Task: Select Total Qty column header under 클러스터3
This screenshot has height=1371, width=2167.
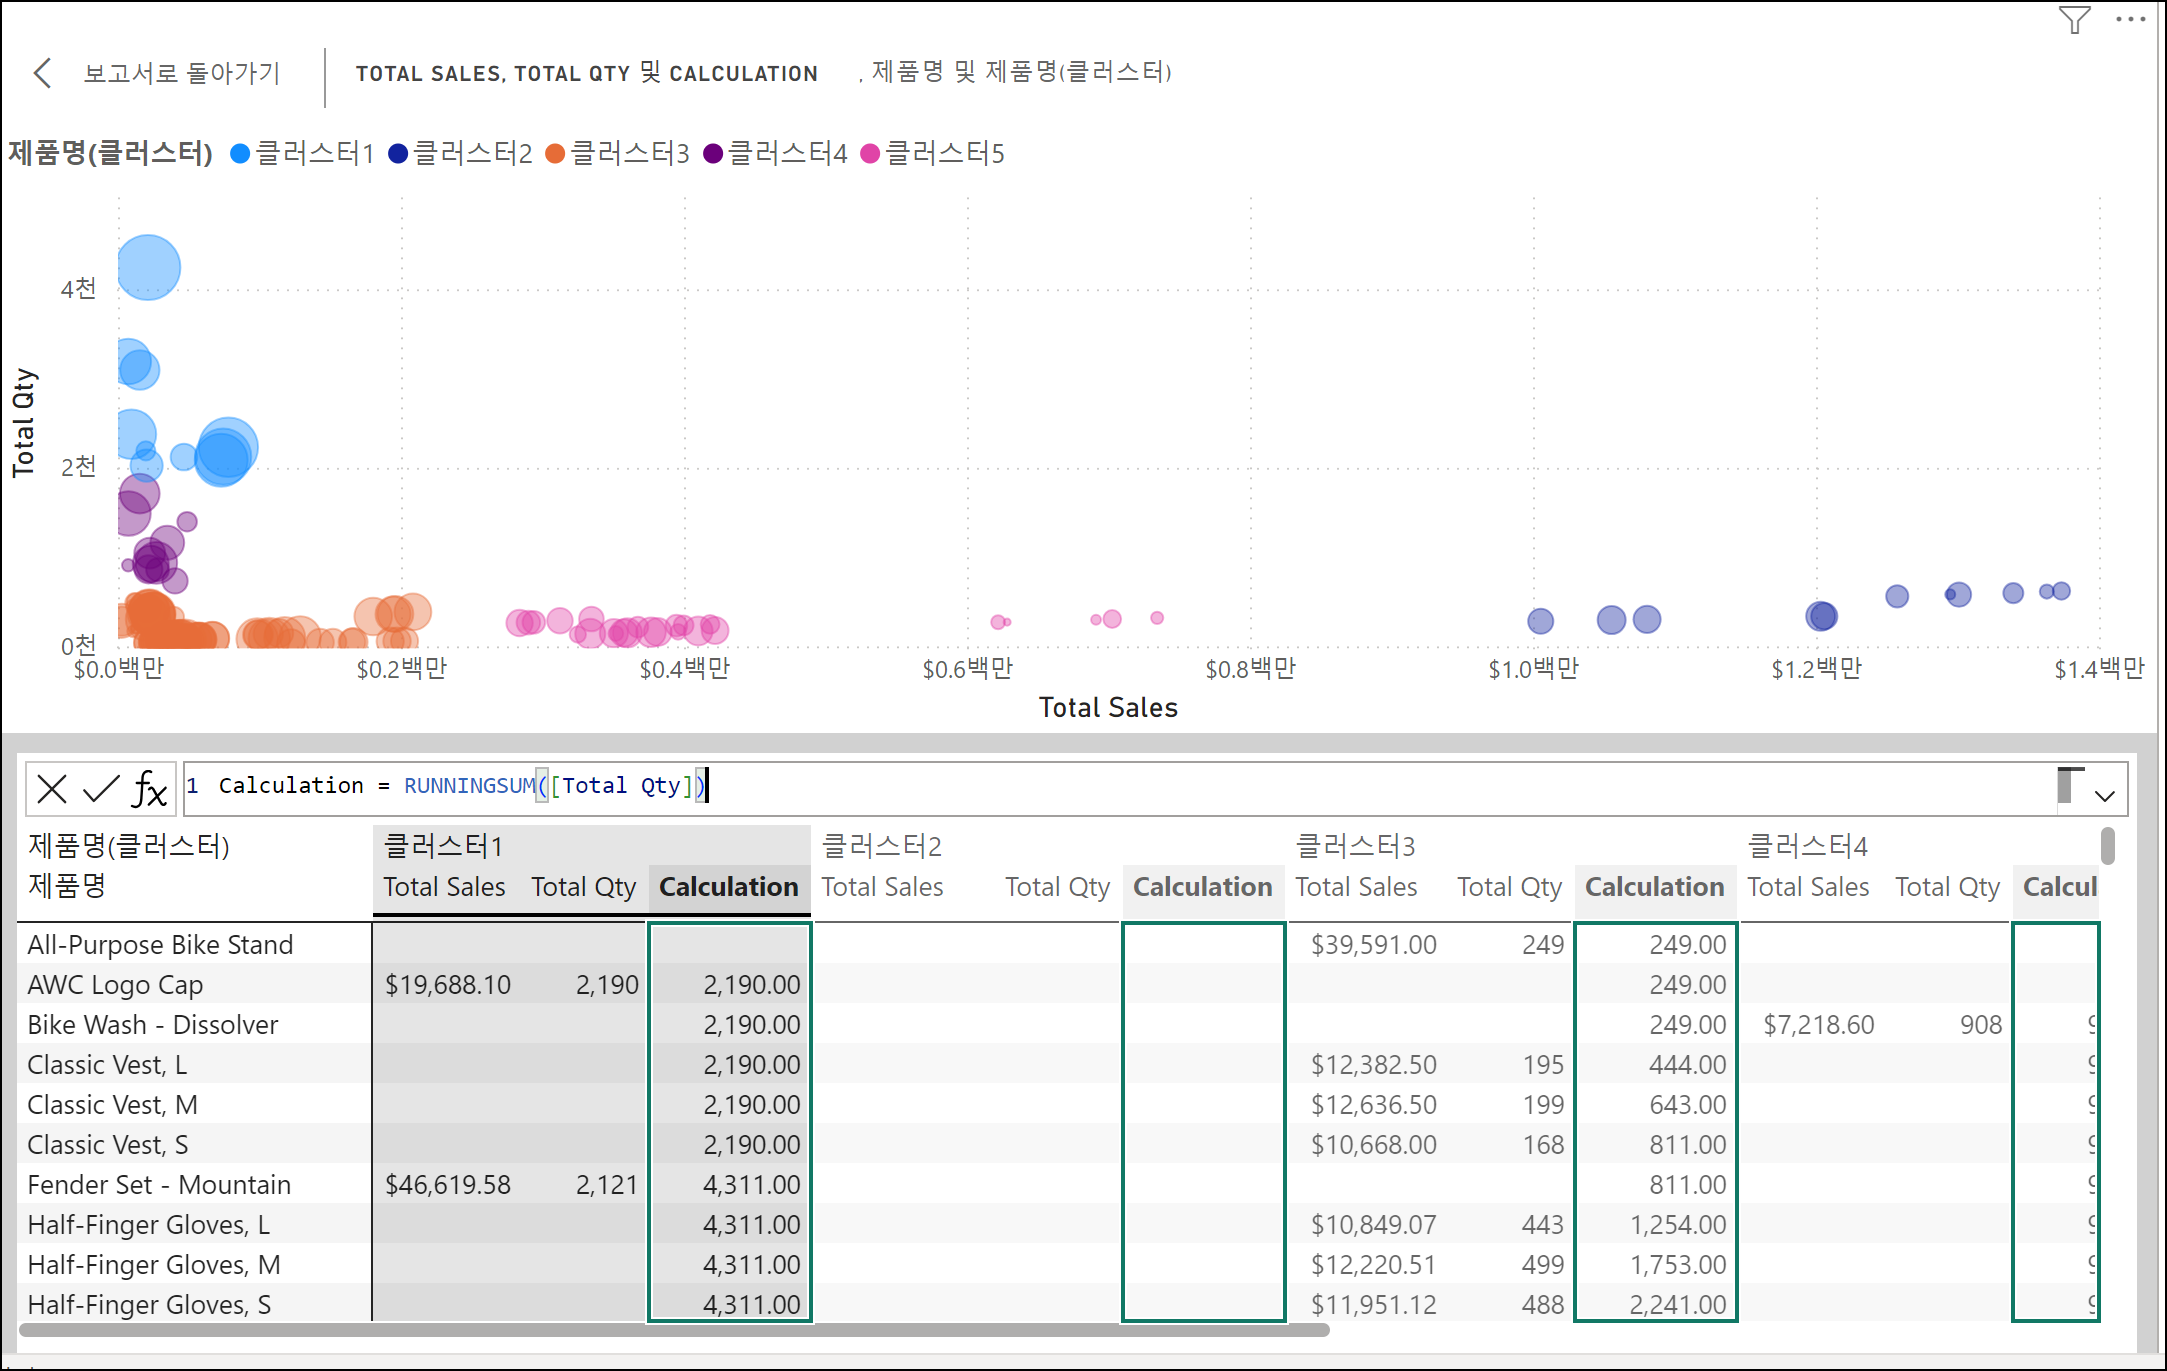Action: click(1508, 887)
